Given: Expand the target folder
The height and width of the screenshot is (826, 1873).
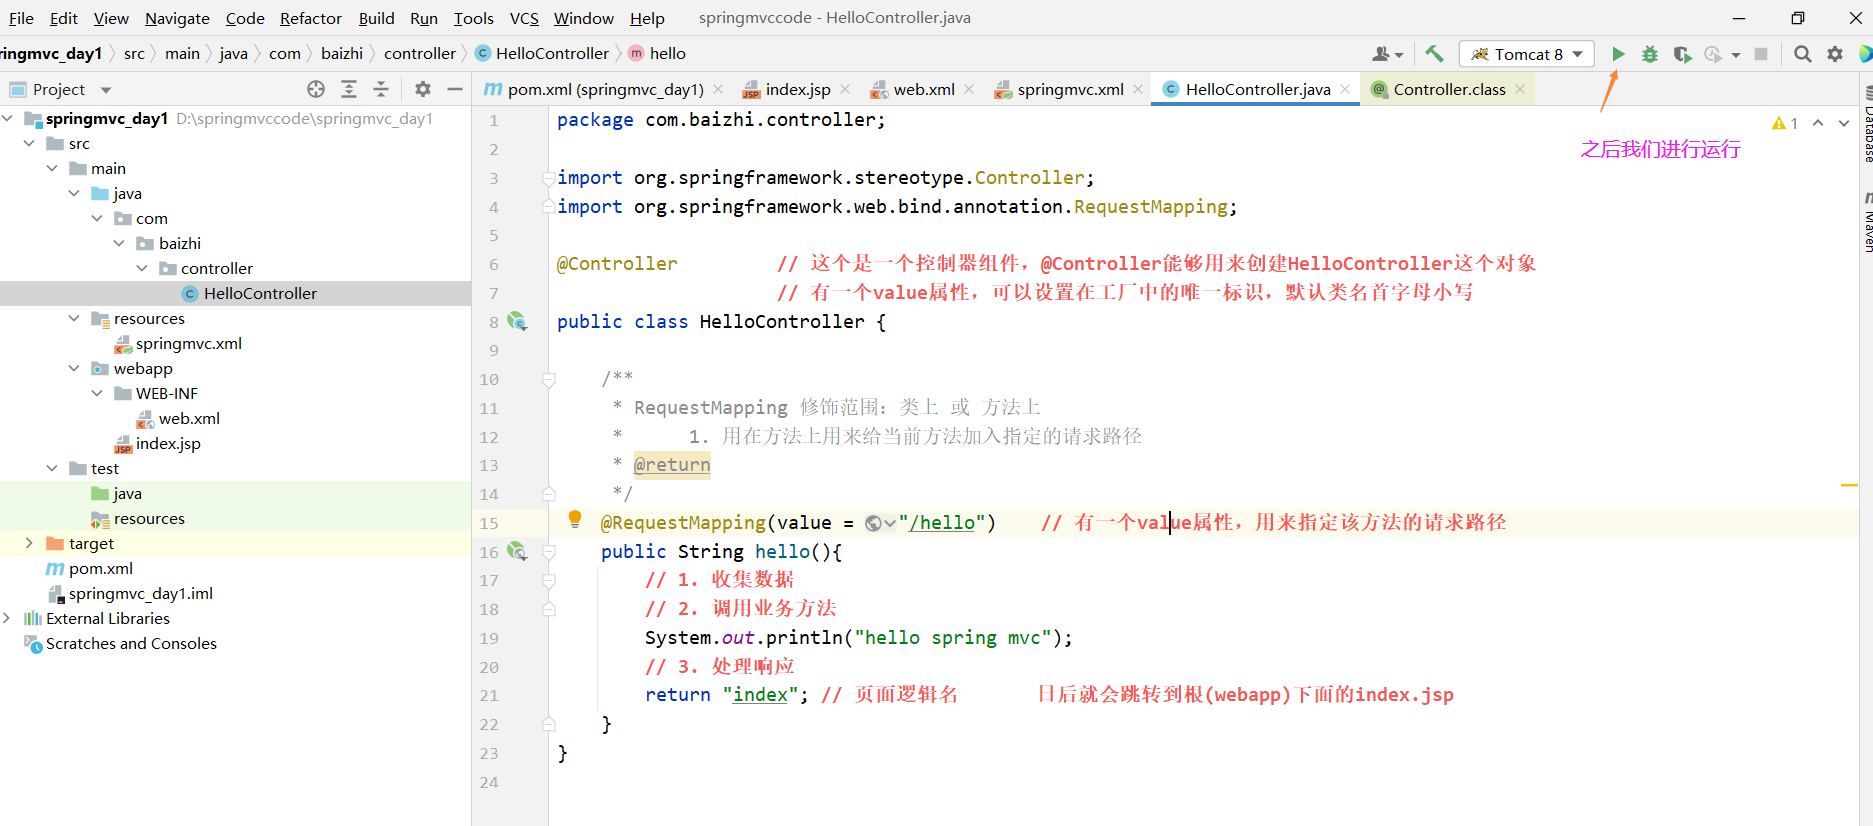Looking at the screenshot, I should point(30,543).
